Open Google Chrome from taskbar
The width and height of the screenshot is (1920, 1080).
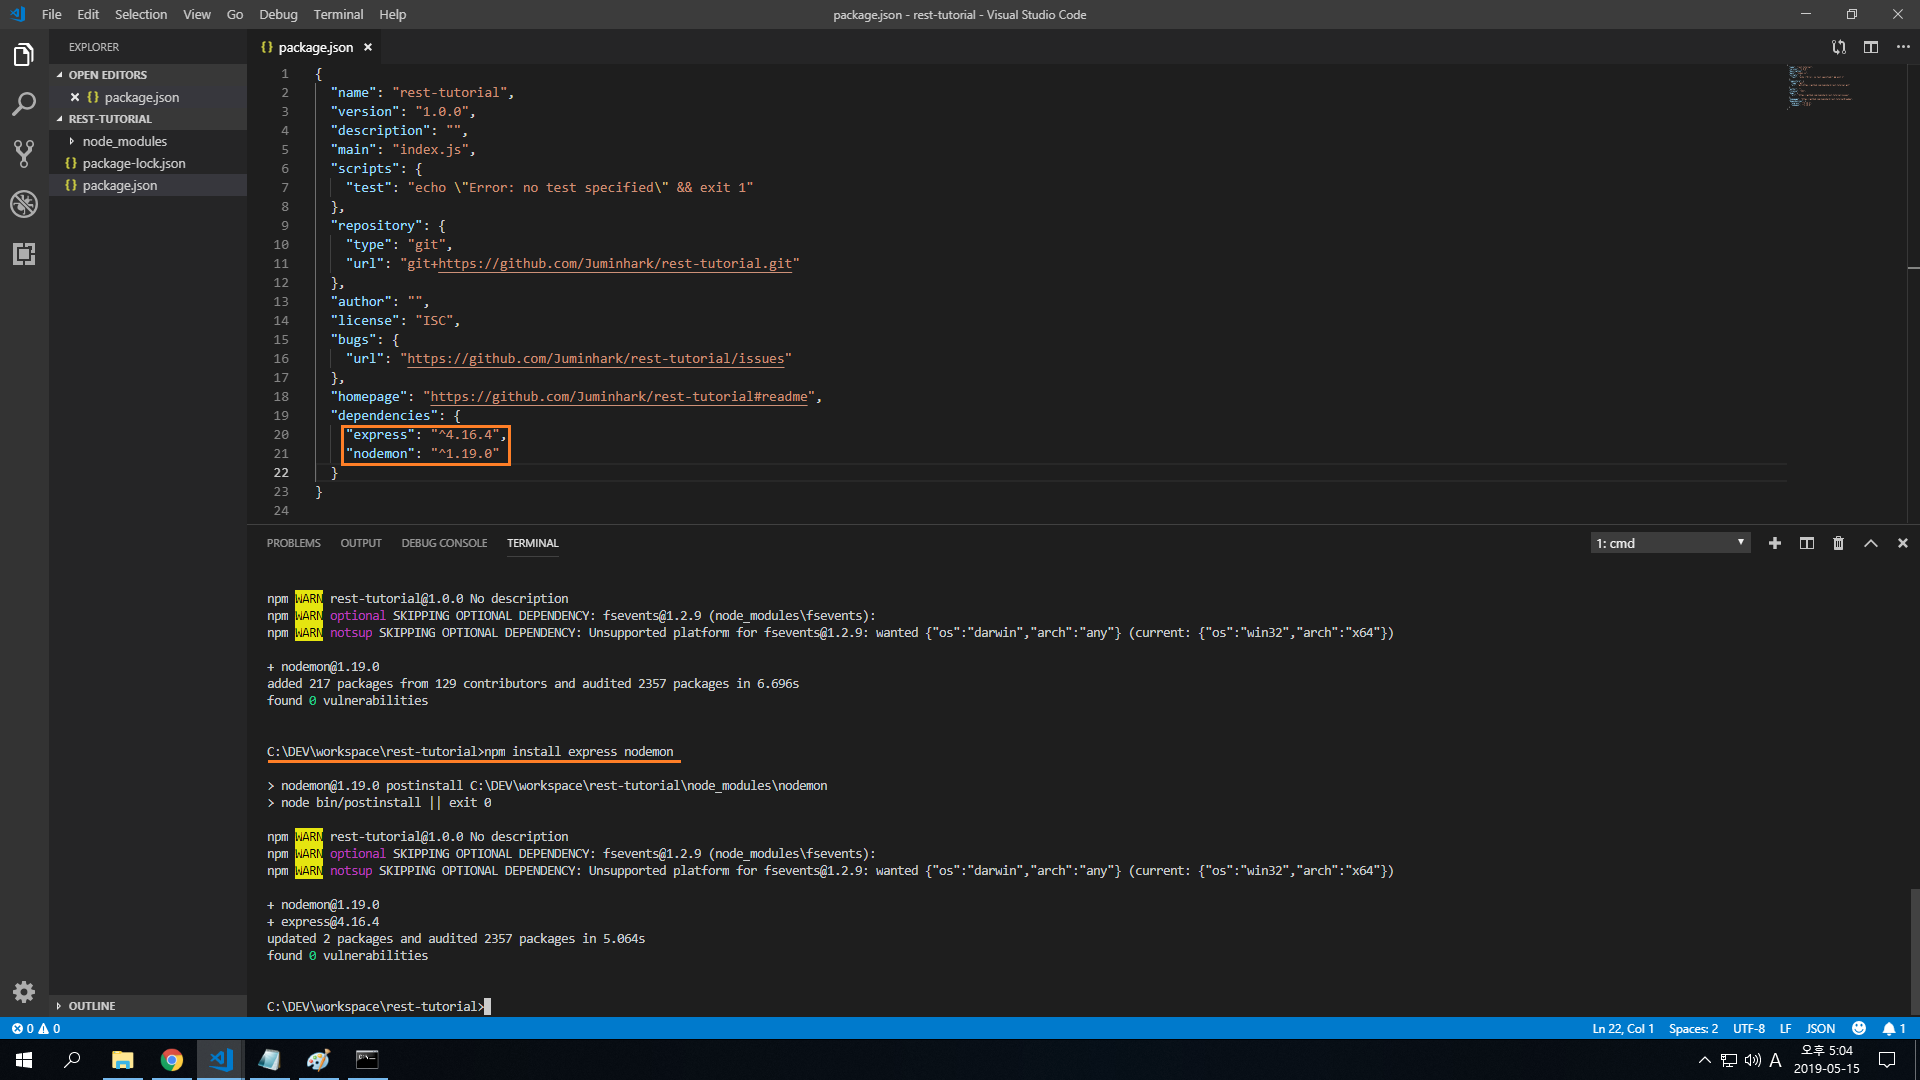(172, 1060)
